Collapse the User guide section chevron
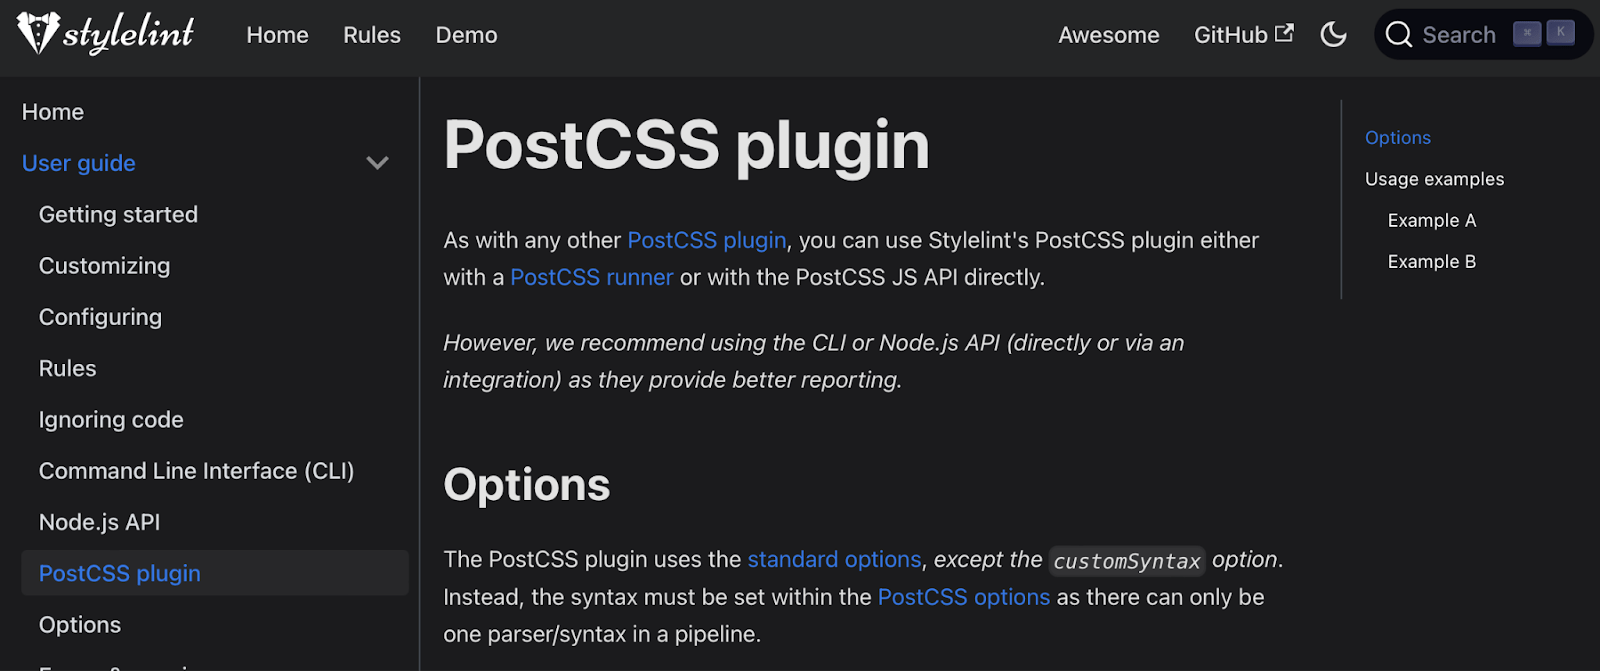Screen dimensions: 1600x671 pyautogui.click(x=377, y=162)
